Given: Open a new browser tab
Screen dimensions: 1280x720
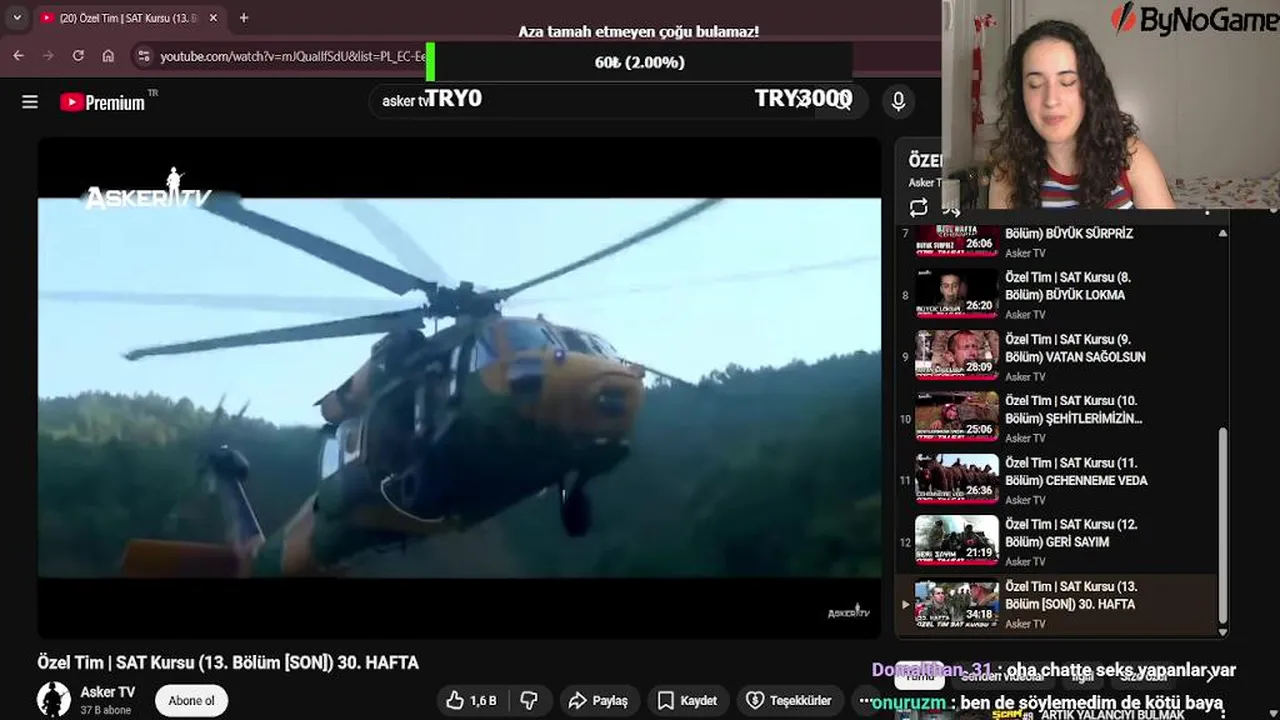Looking at the screenshot, I should click(244, 18).
